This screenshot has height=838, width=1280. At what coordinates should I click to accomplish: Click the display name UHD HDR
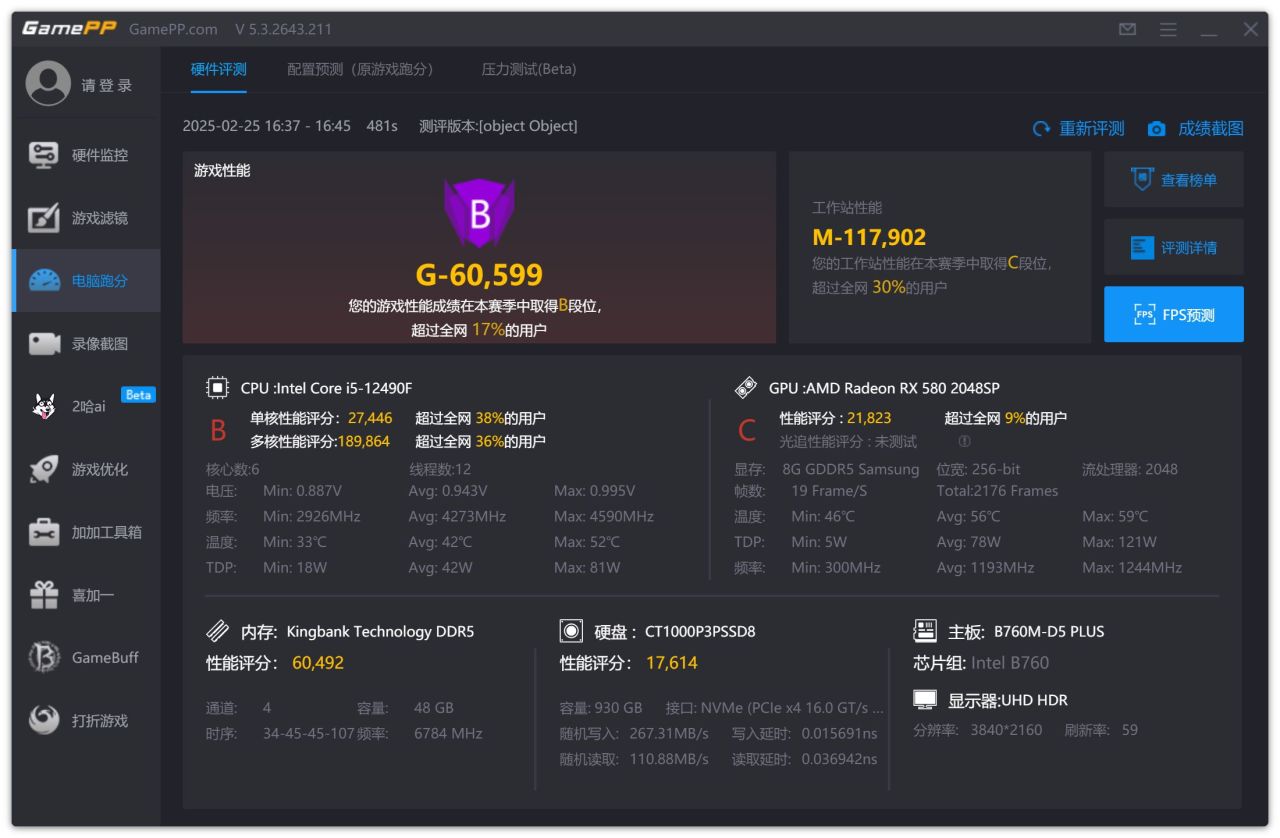pos(1035,700)
